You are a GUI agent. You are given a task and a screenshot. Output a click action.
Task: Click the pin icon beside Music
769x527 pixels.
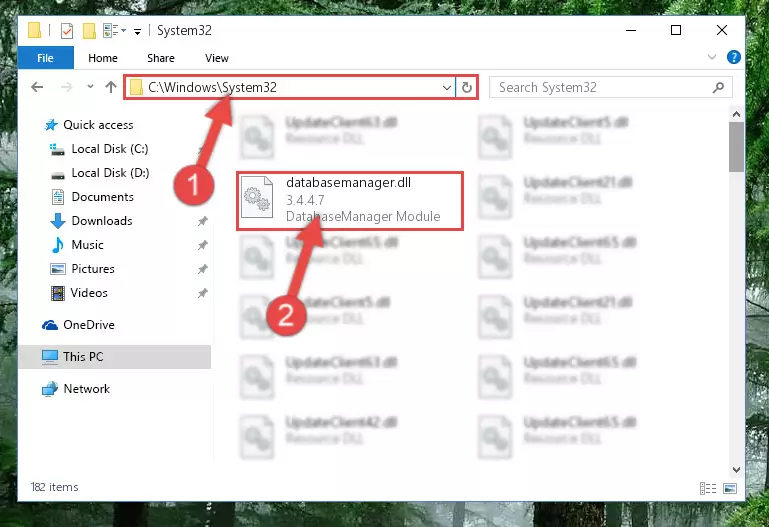pyautogui.click(x=203, y=245)
